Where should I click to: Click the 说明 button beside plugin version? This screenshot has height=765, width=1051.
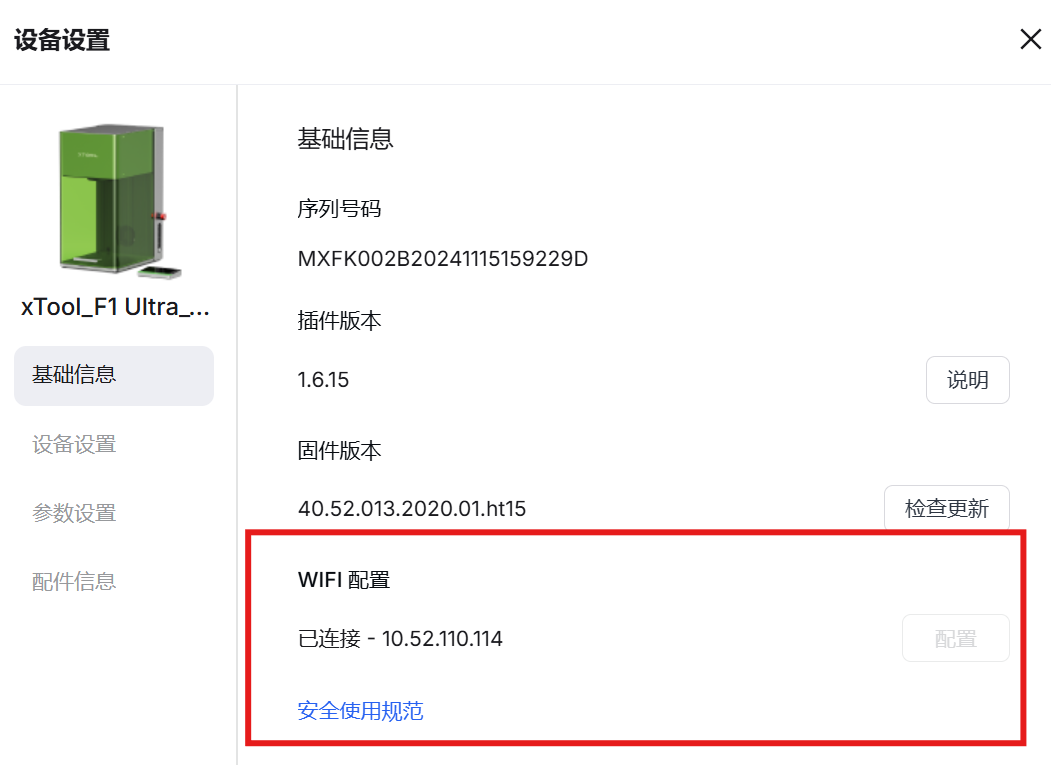967,380
